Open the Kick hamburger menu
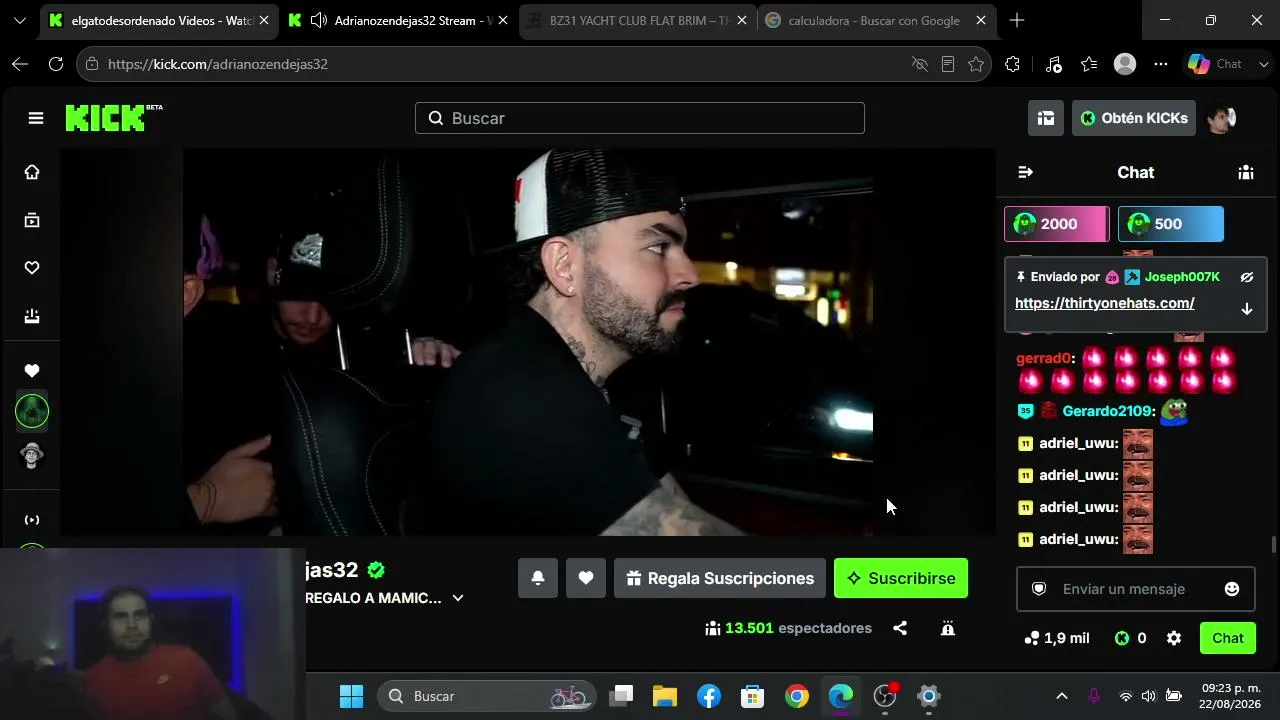 pyautogui.click(x=36, y=118)
